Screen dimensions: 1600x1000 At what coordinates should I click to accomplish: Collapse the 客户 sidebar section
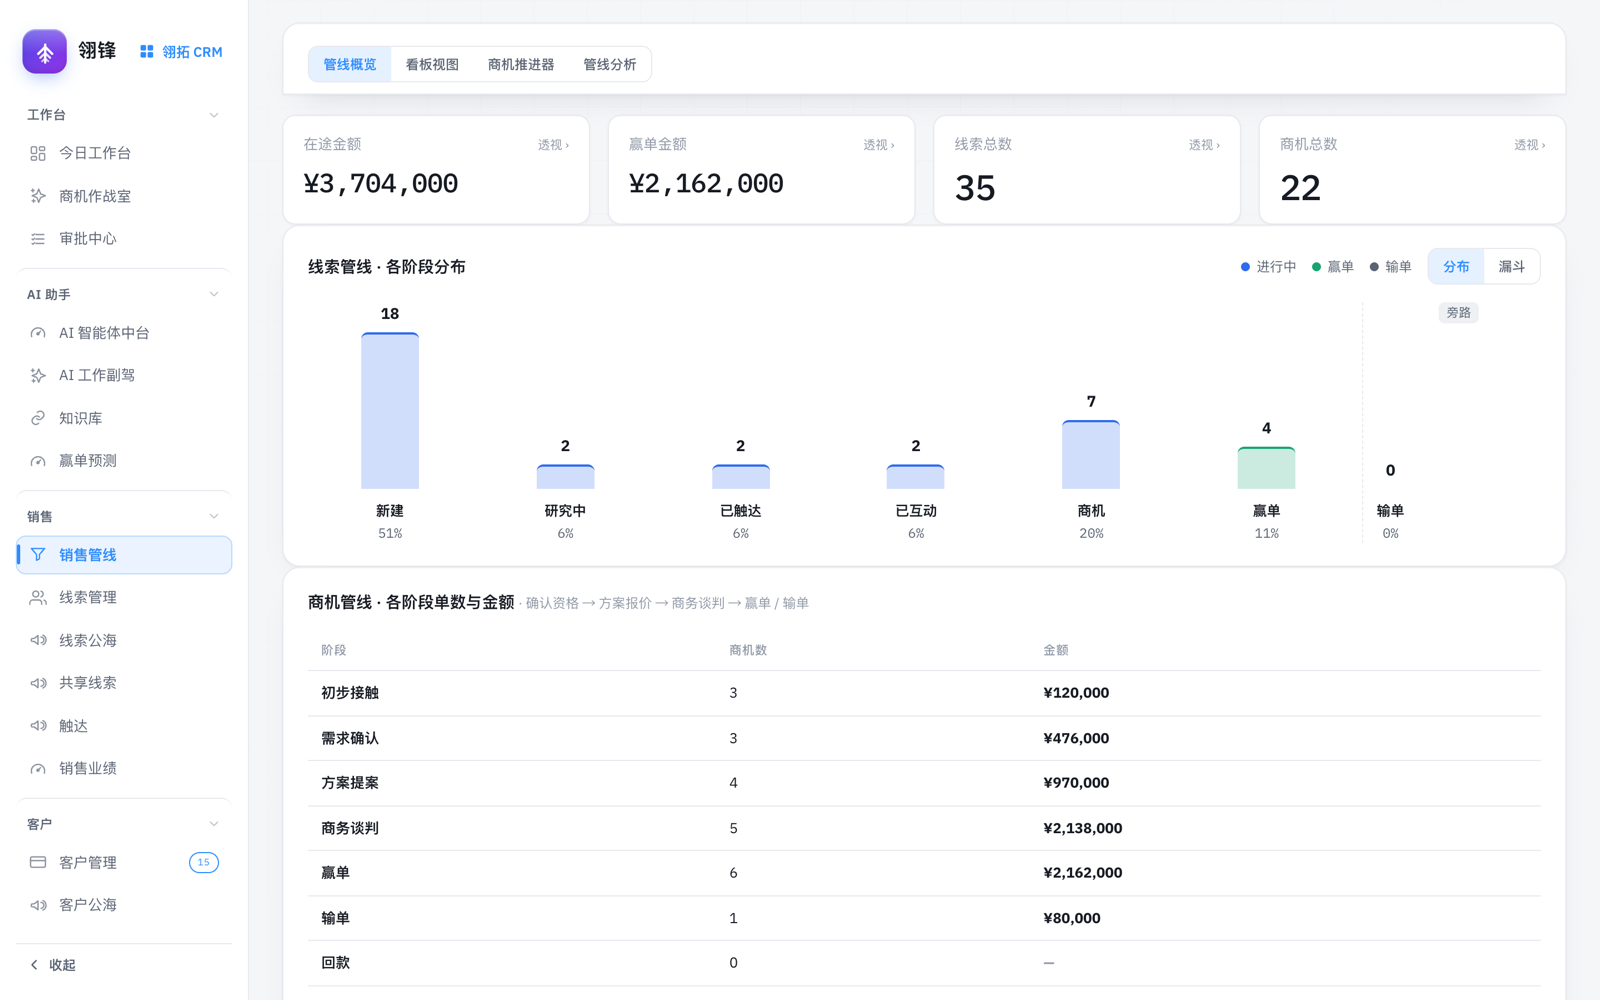coord(214,824)
